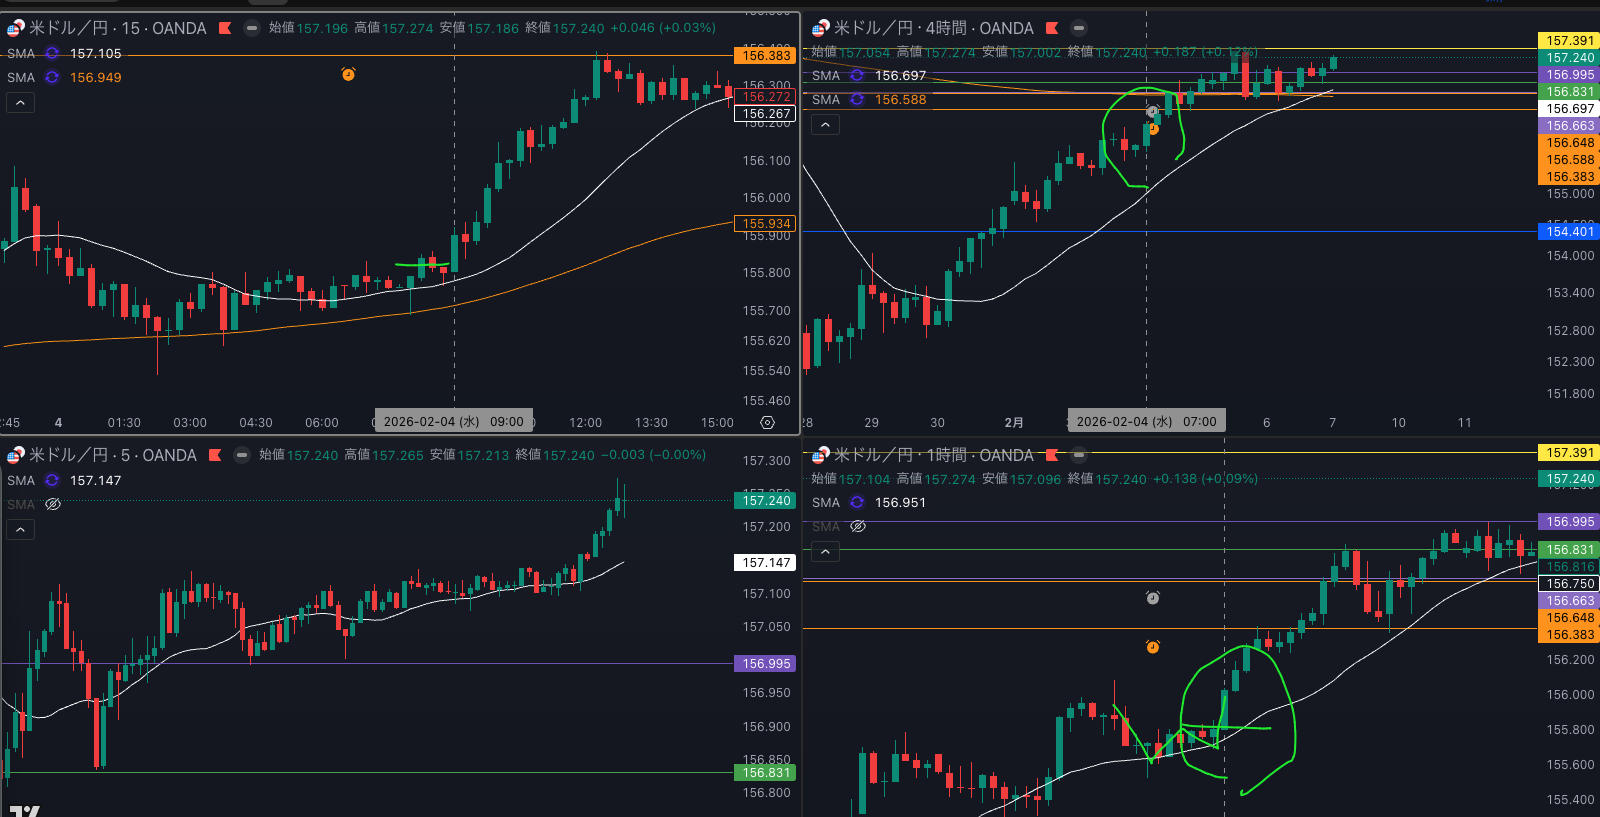The image size is (1600, 817).
Task: Collapse indicator legend on 1-hour chart
Action: tap(825, 551)
